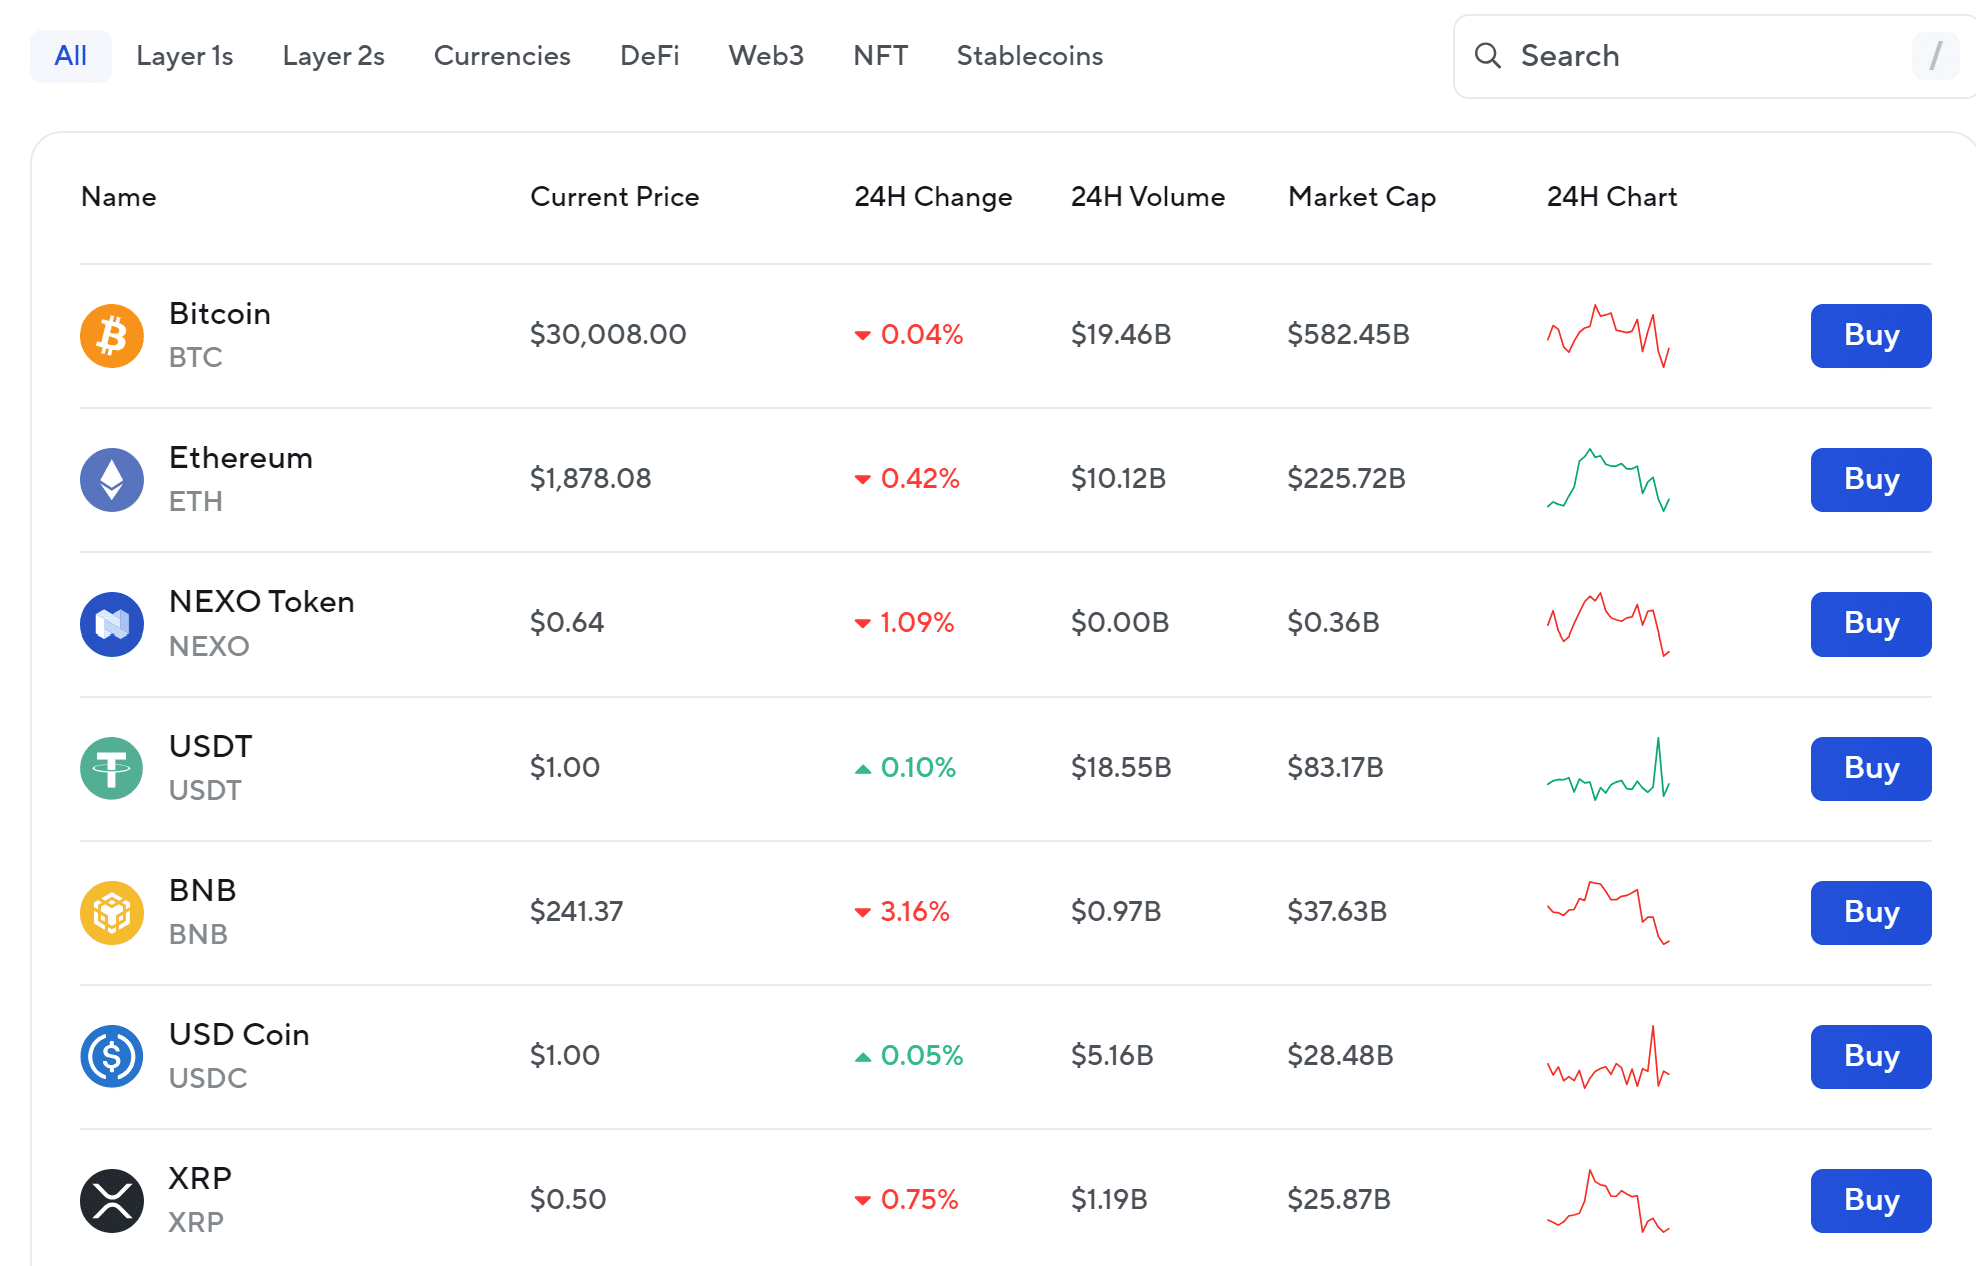
Task: Sort by the Current Price header
Action: (615, 197)
